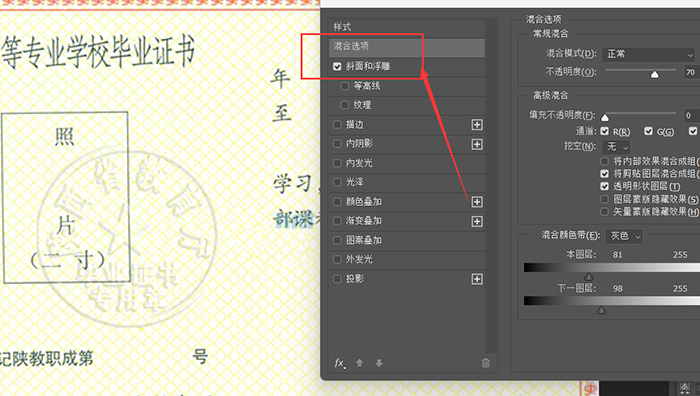Click plus icon beside 内阴影

click(x=477, y=144)
